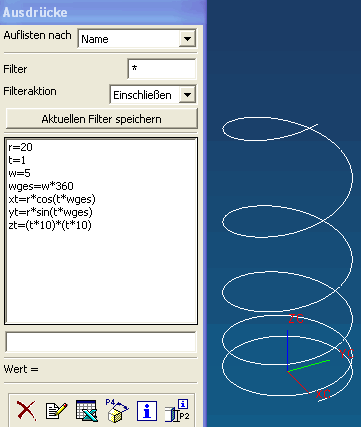Click the P2 reference info icon
The width and height of the screenshot is (361, 427).
[178, 411]
